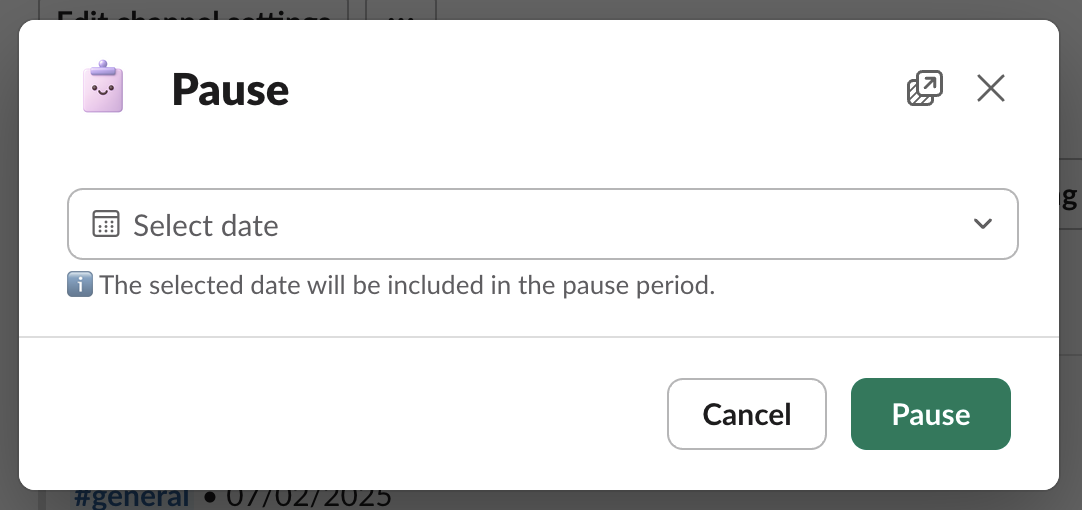
Task: Click the divider line above footer buttons
Action: click(x=540, y=337)
